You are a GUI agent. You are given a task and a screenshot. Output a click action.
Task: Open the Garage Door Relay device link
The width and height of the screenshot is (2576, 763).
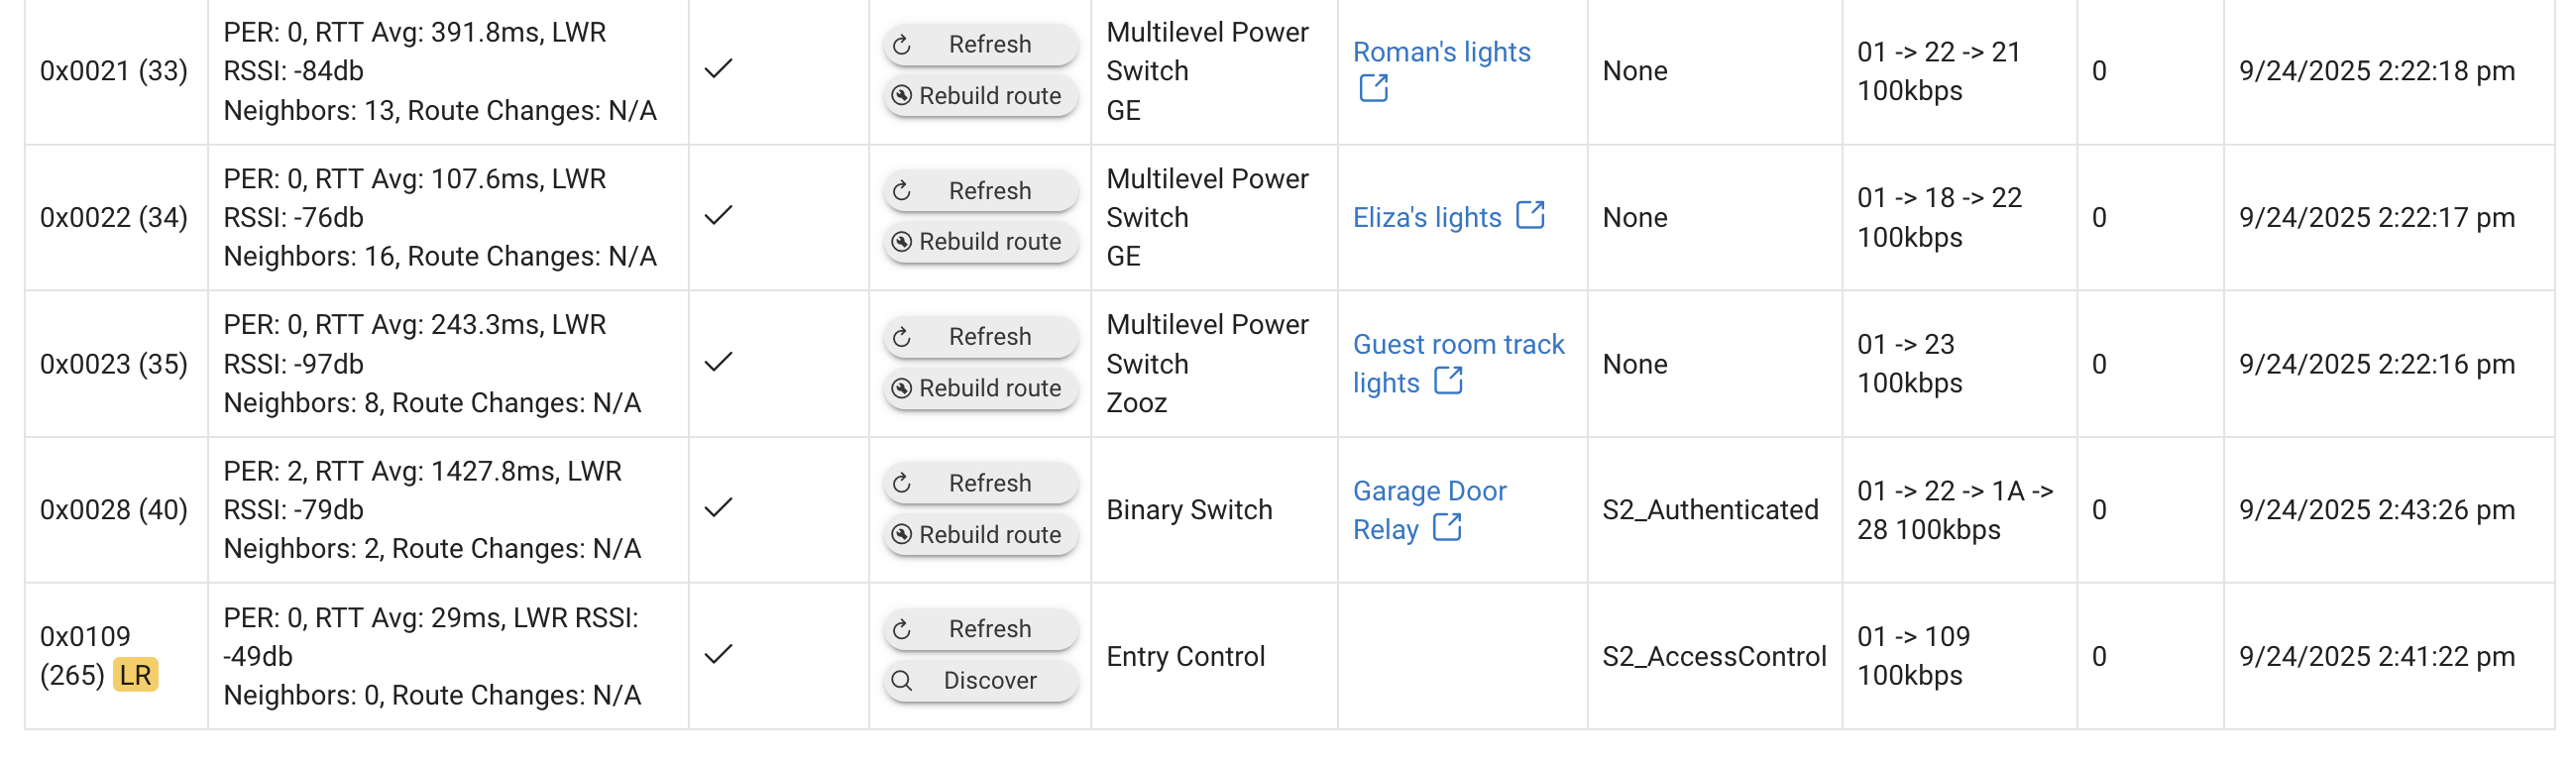(x=1429, y=491)
